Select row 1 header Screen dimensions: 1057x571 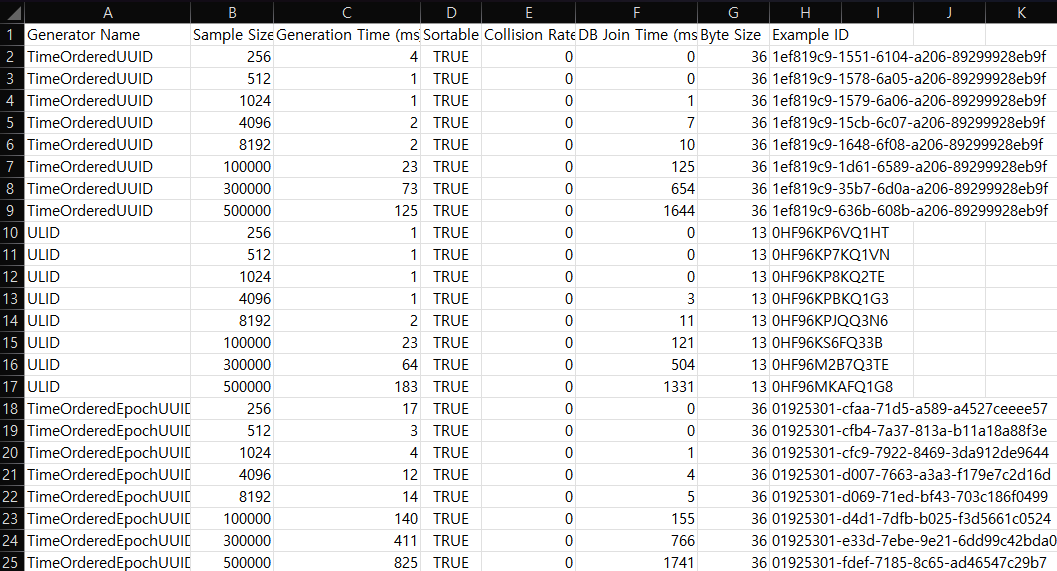pos(11,34)
